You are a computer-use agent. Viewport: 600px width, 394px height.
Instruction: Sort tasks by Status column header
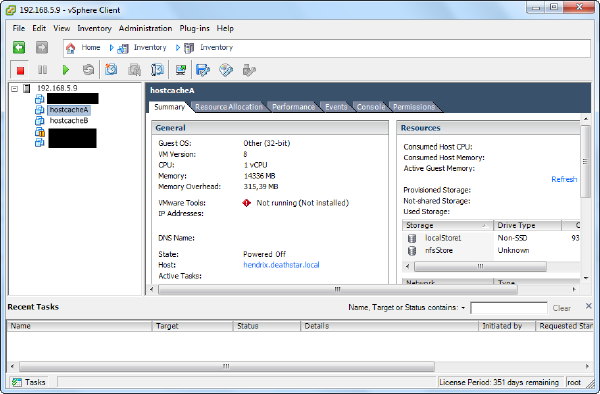pos(267,326)
